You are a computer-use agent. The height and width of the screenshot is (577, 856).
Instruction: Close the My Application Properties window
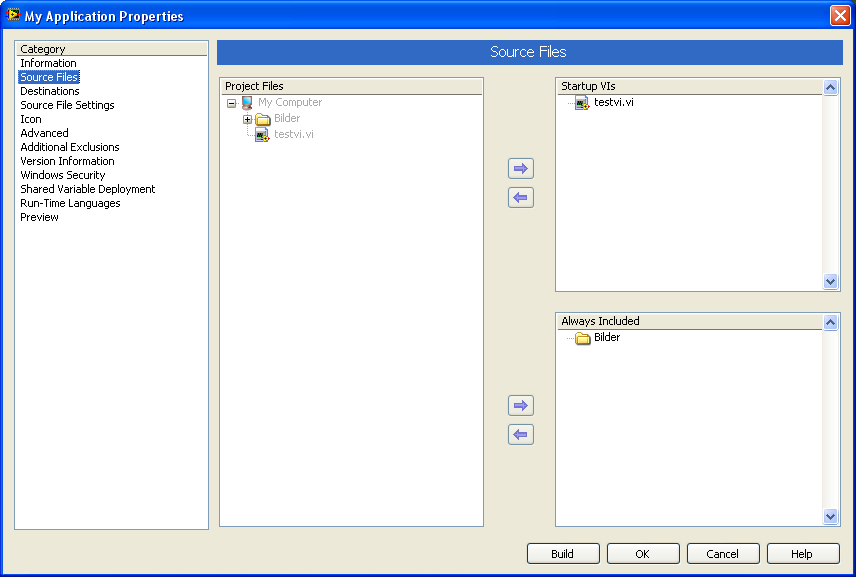point(840,15)
